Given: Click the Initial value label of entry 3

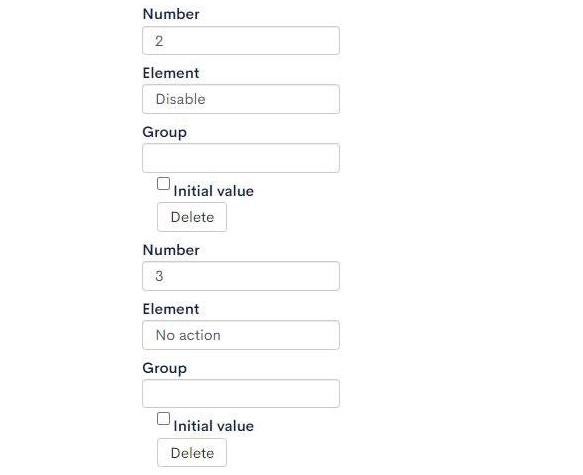Looking at the screenshot, I should (x=213, y=426).
